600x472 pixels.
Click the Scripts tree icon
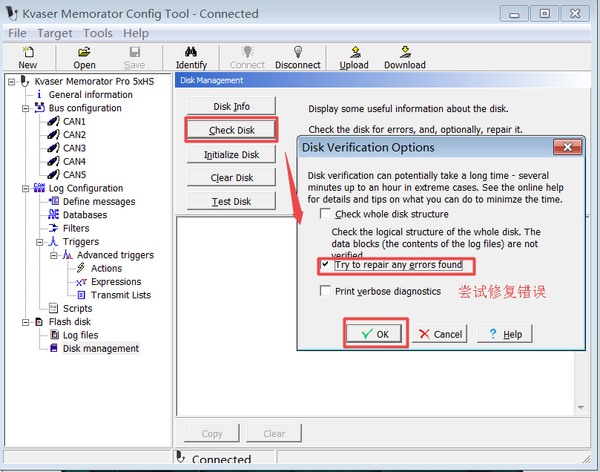(54, 308)
